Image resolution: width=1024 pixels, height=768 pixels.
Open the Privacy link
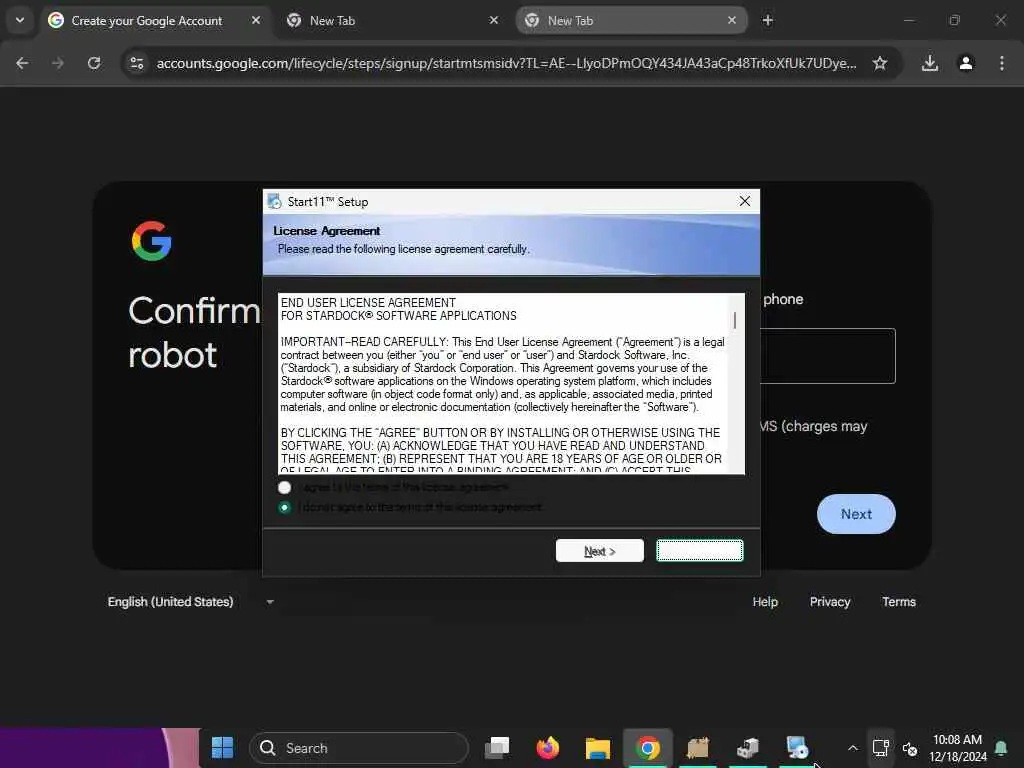[829, 601]
